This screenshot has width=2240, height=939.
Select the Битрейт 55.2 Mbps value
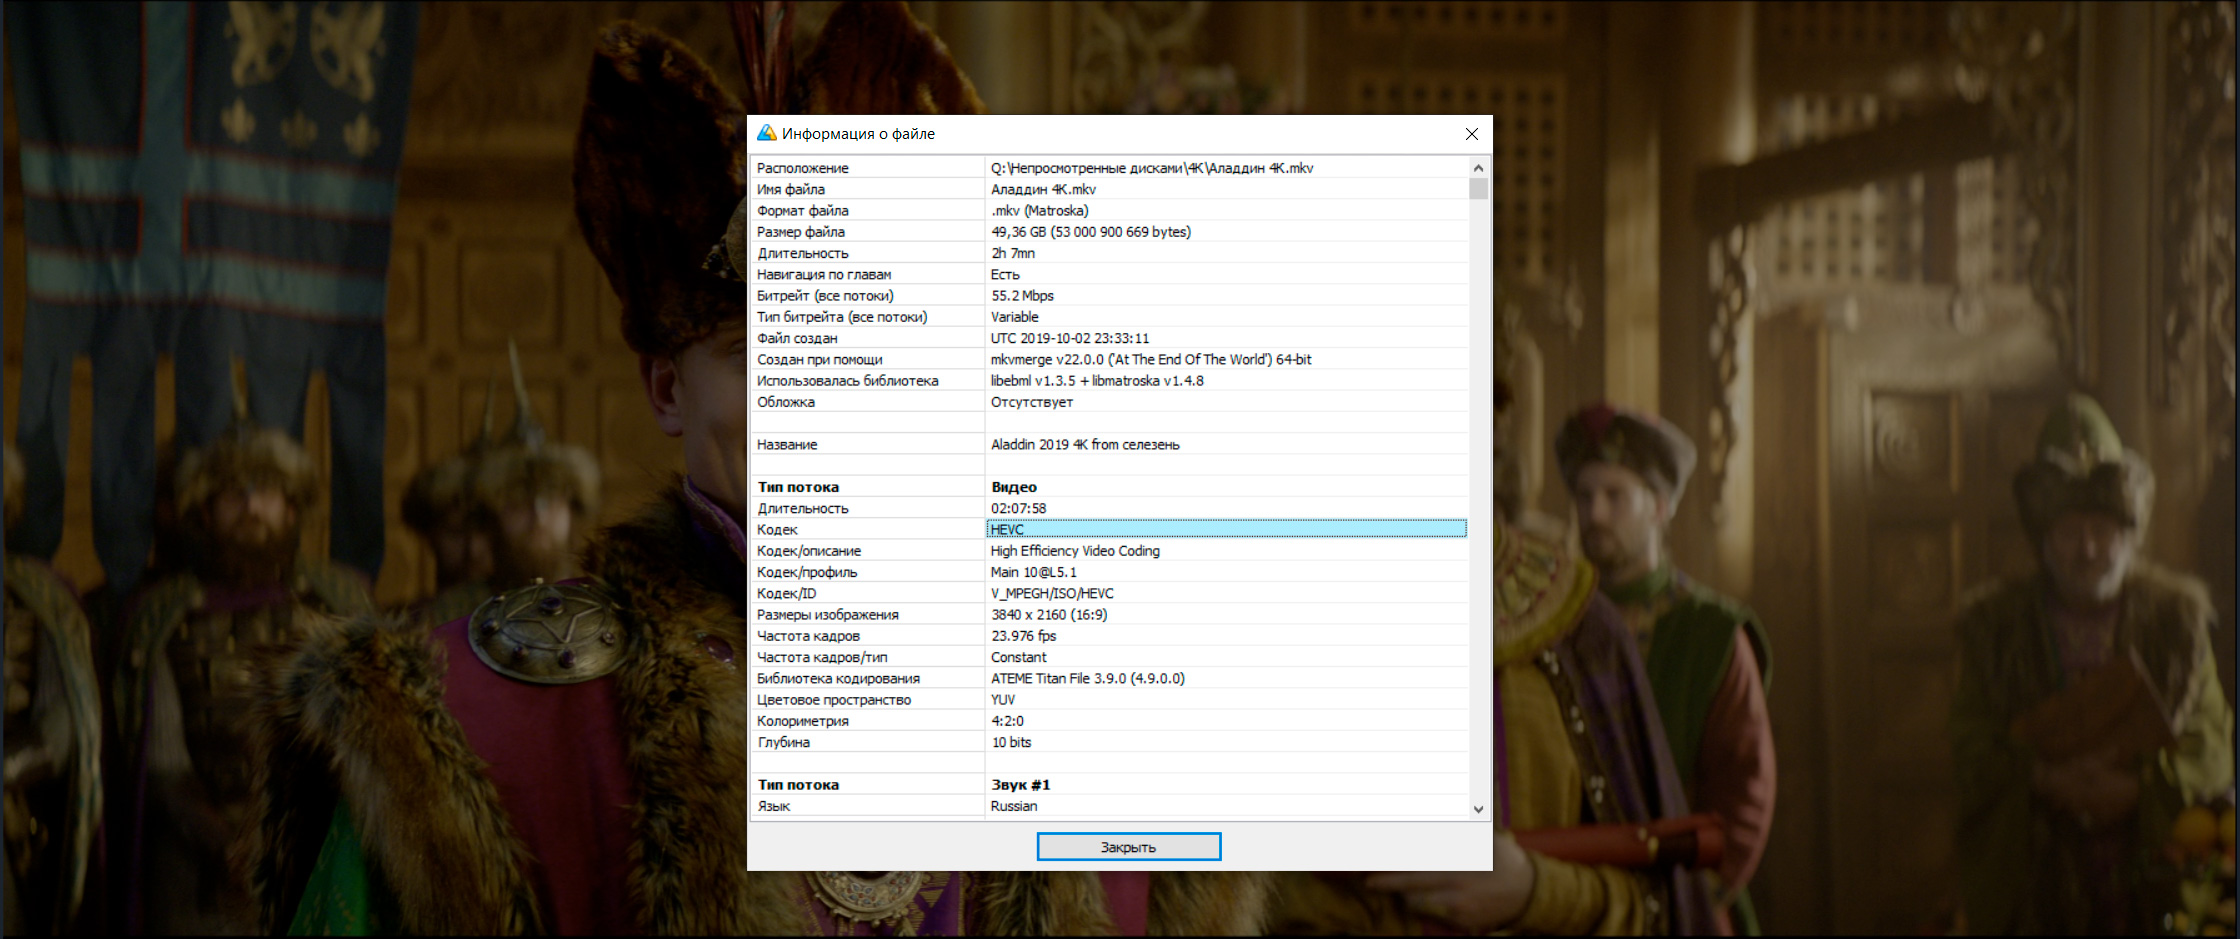1022,296
